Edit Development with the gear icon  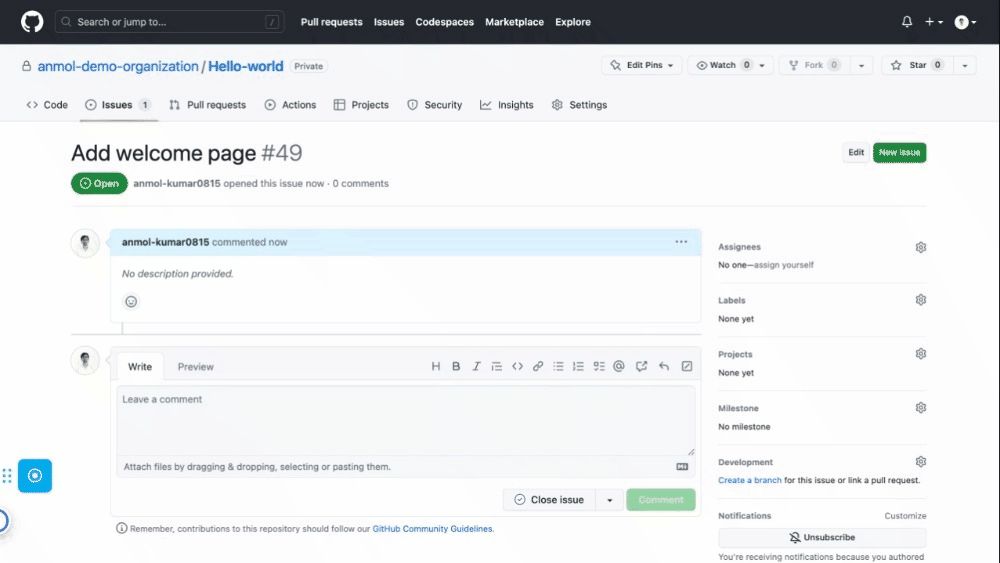coord(920,462)
